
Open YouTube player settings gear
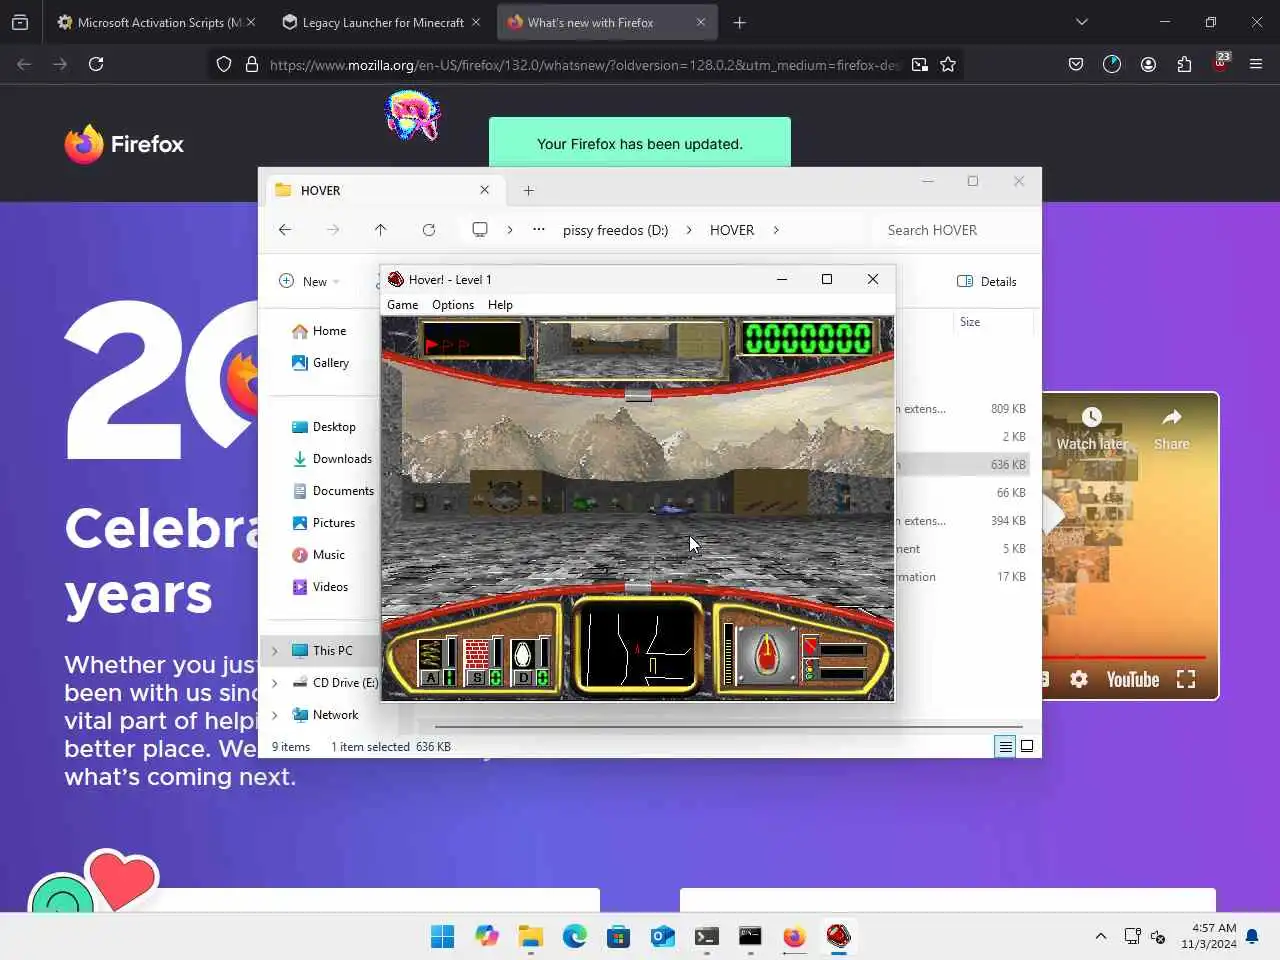[x=1079, y=680]
